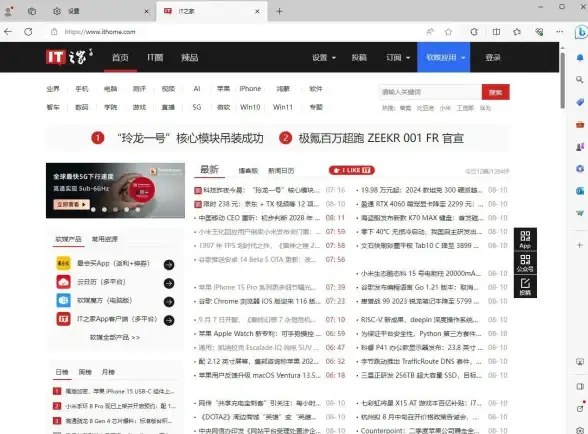Click the plus icon to customize sidebar
The width and height of the screenshot is (588, 434).
click(x=580, y=245)
